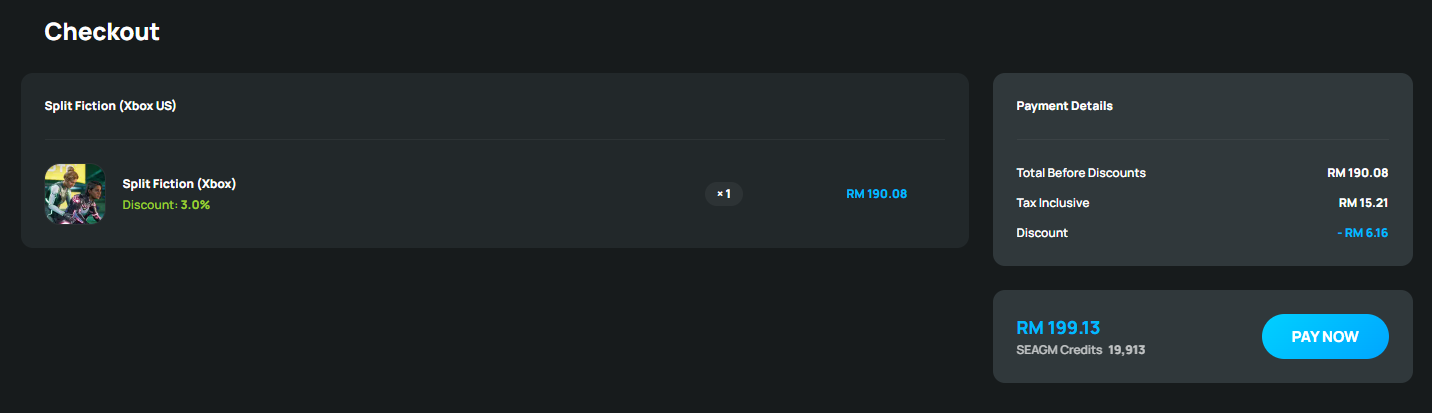
Task: Select the Split Fiction (Xbox US) section header
Action: (x=110, y=105)
